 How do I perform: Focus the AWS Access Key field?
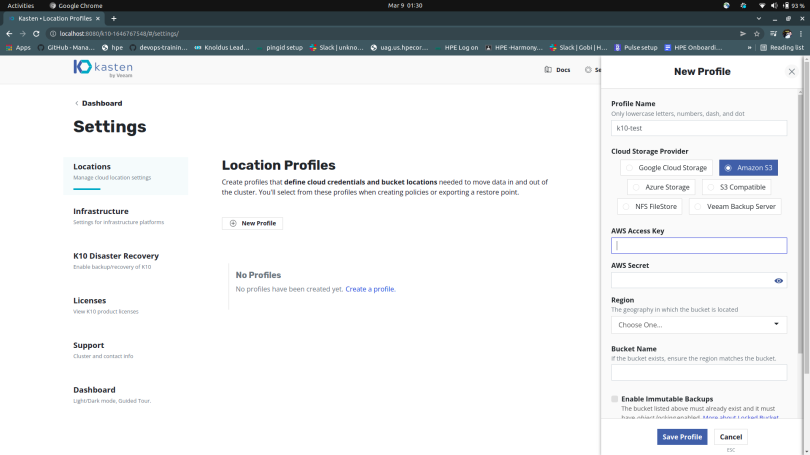699,245
